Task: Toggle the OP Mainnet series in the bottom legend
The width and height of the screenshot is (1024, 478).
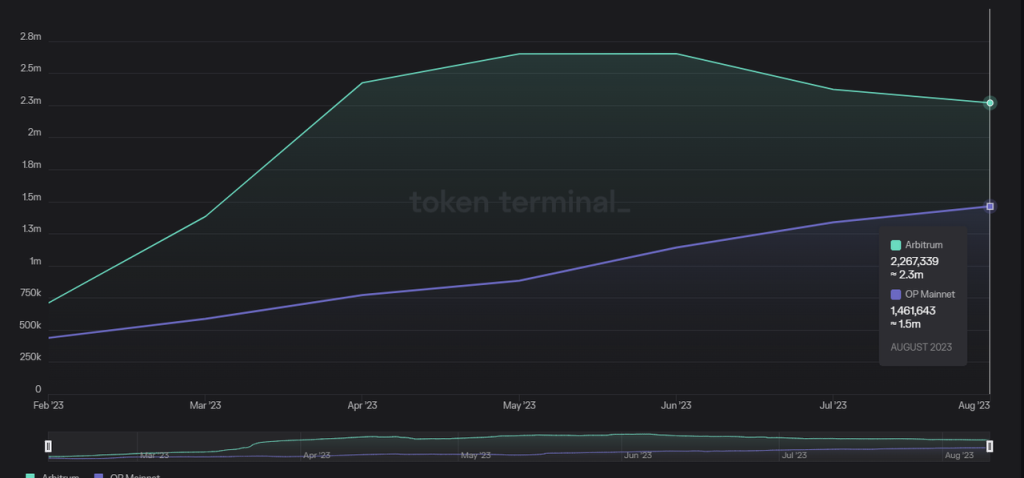Action: tap(126, 475)
